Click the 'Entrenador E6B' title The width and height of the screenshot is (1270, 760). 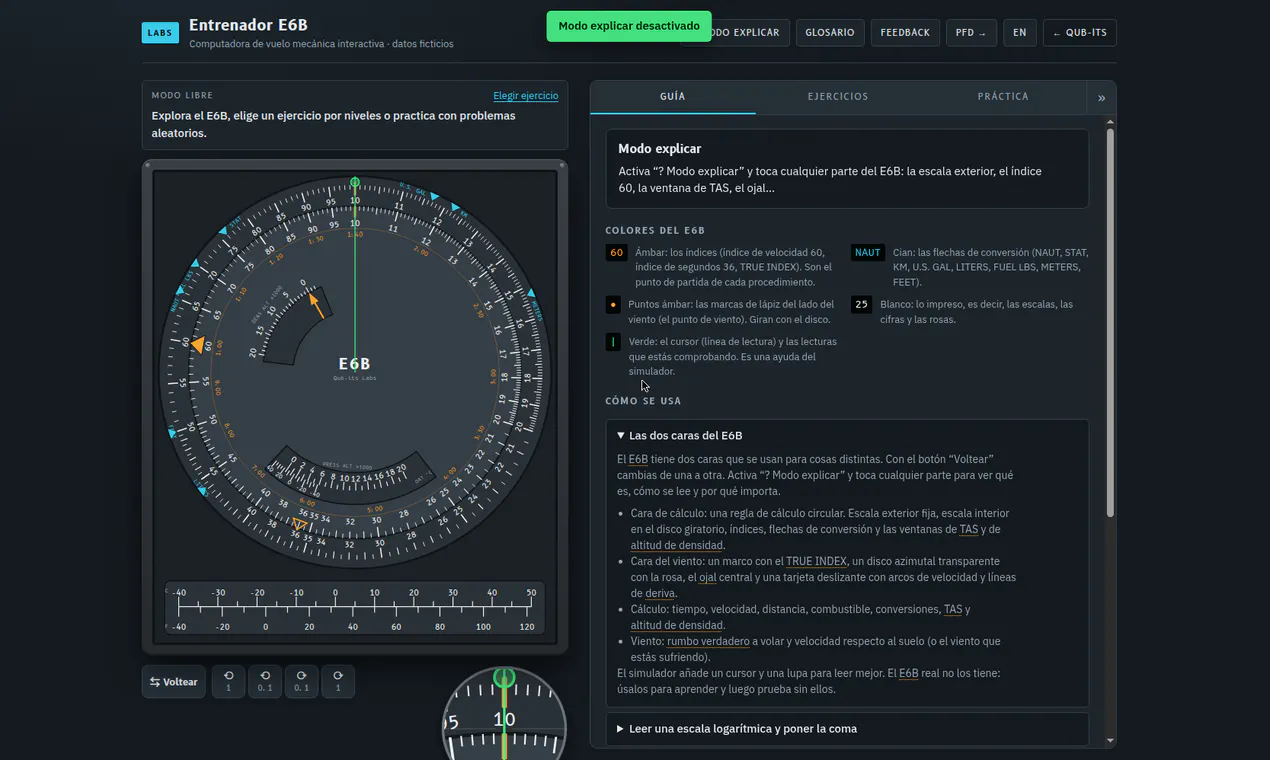[249, 25]
